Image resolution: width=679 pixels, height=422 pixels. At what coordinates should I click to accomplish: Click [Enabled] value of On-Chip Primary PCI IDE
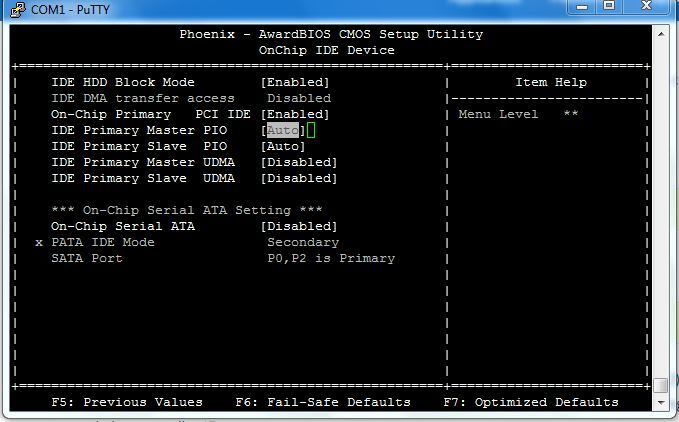(295, 114)
